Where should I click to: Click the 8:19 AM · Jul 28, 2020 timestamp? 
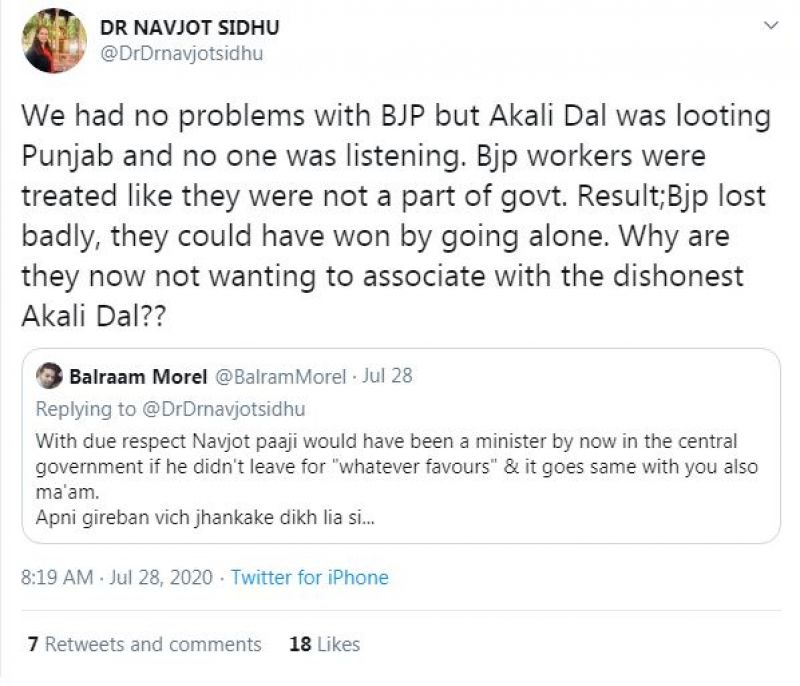pyautogui.click(x=118, y=577)
